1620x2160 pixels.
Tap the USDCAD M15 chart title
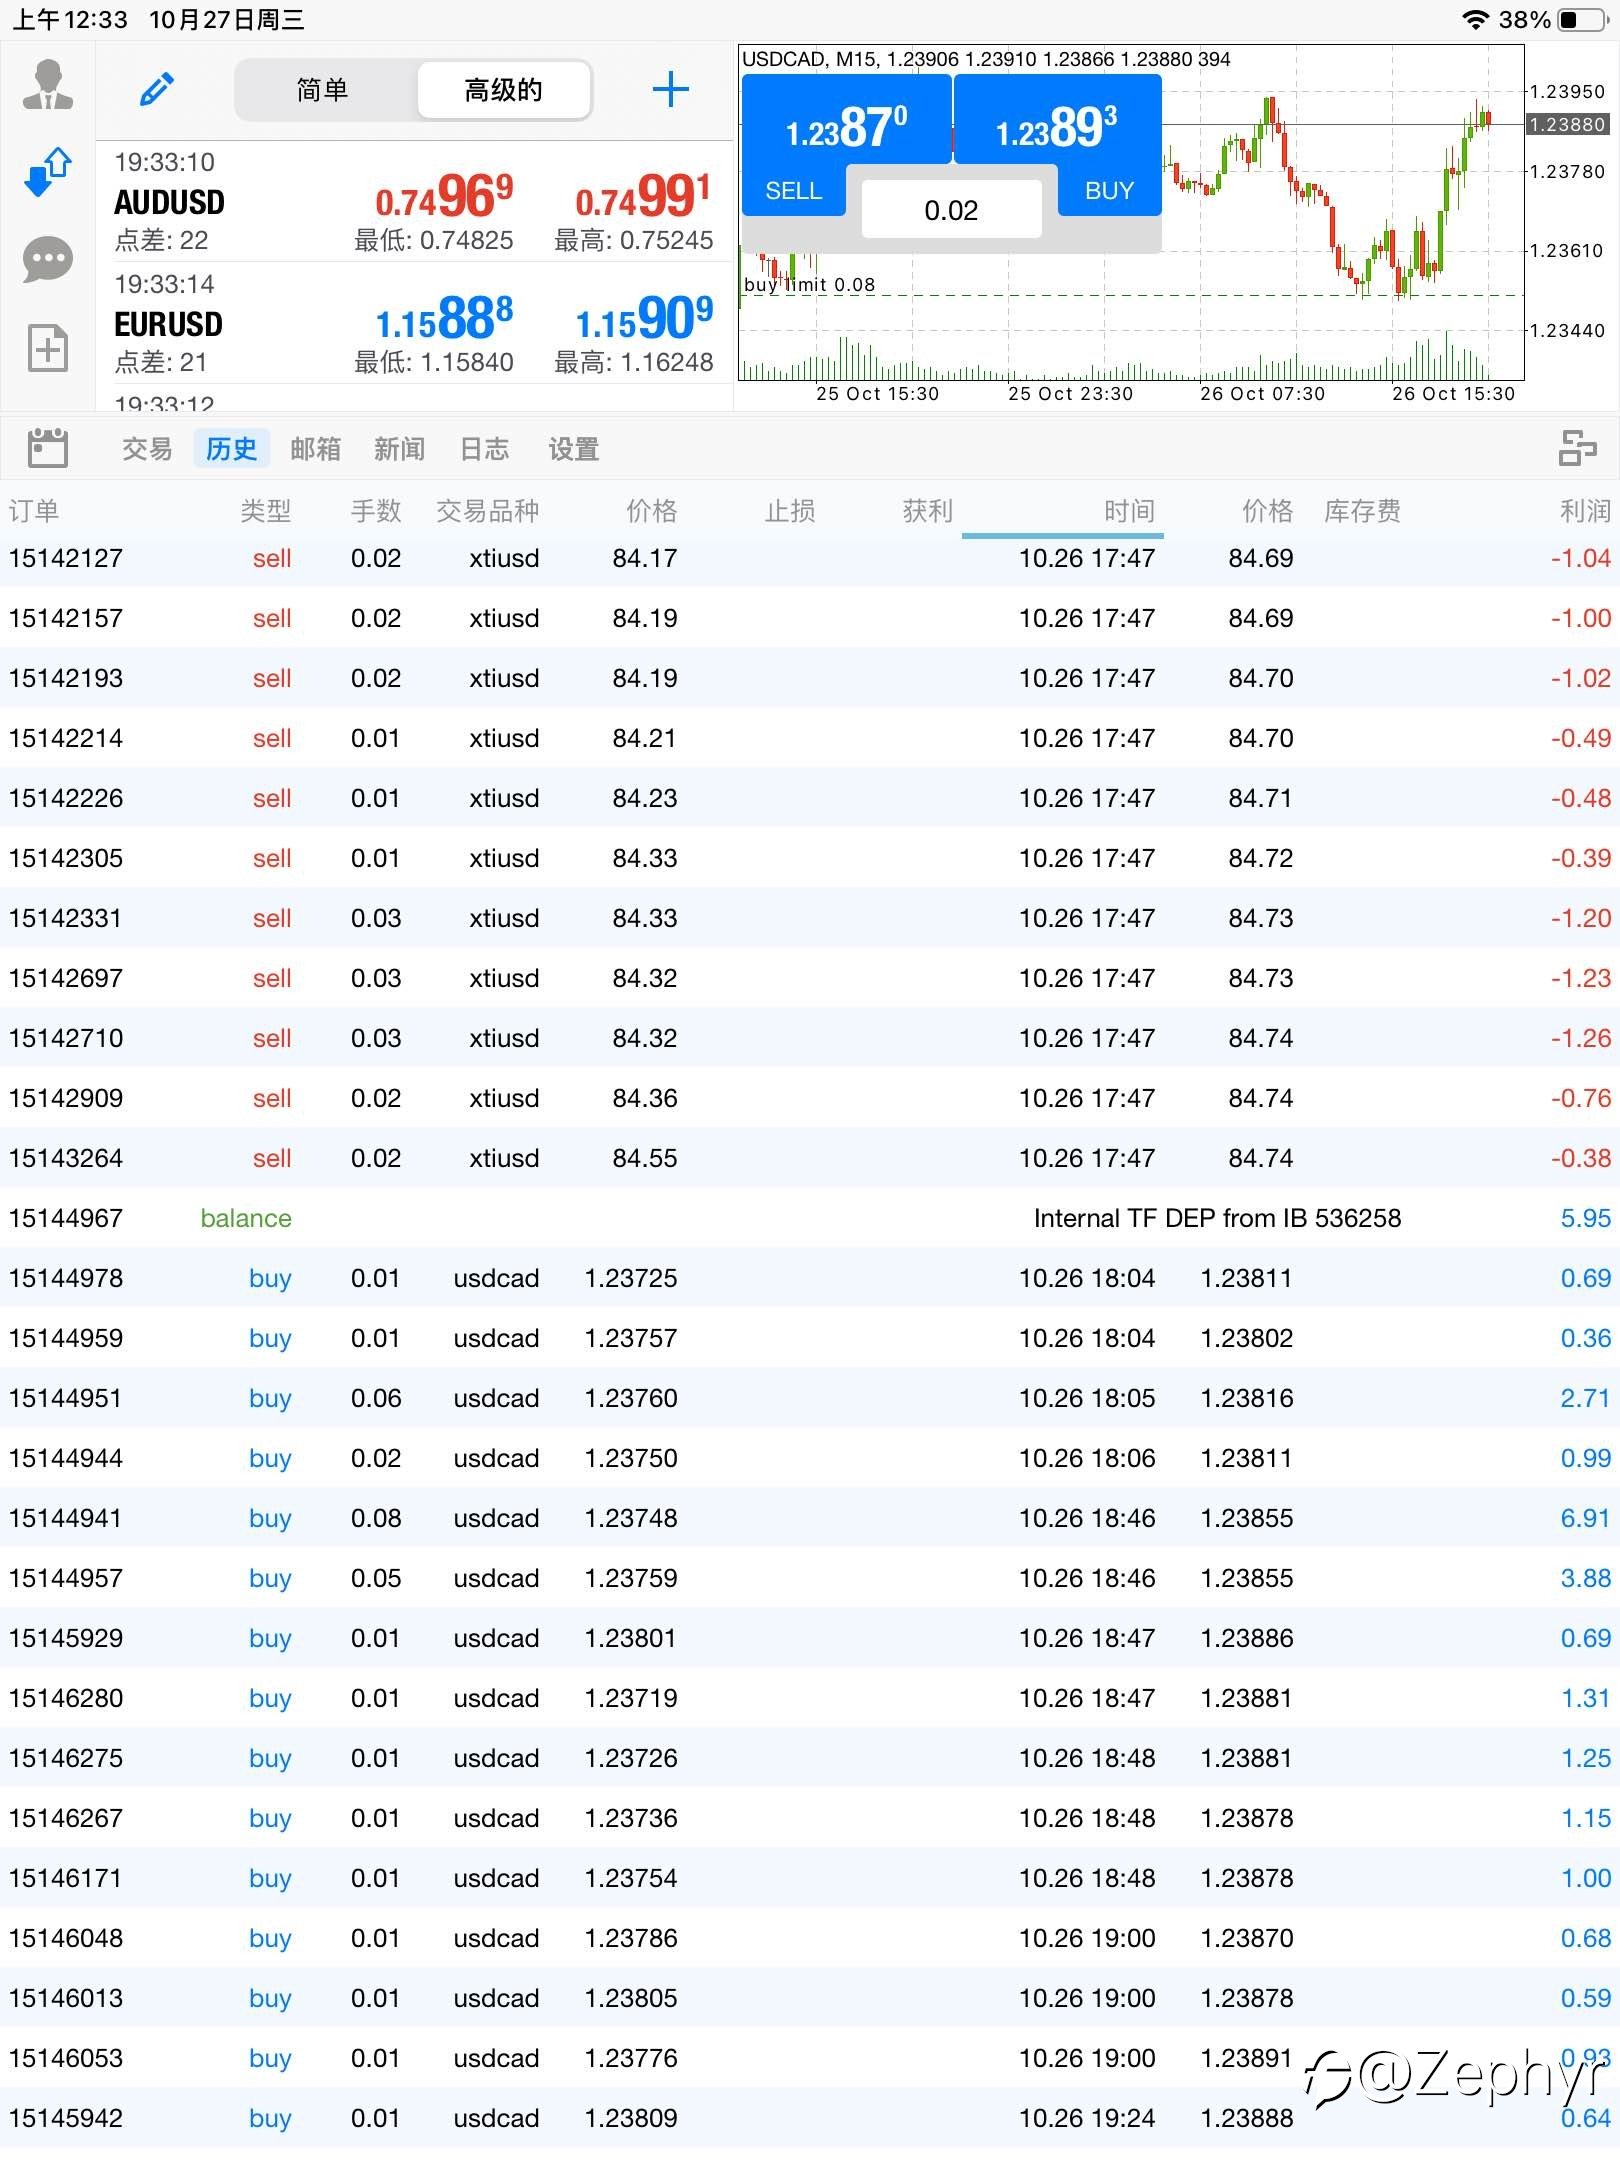986,59
